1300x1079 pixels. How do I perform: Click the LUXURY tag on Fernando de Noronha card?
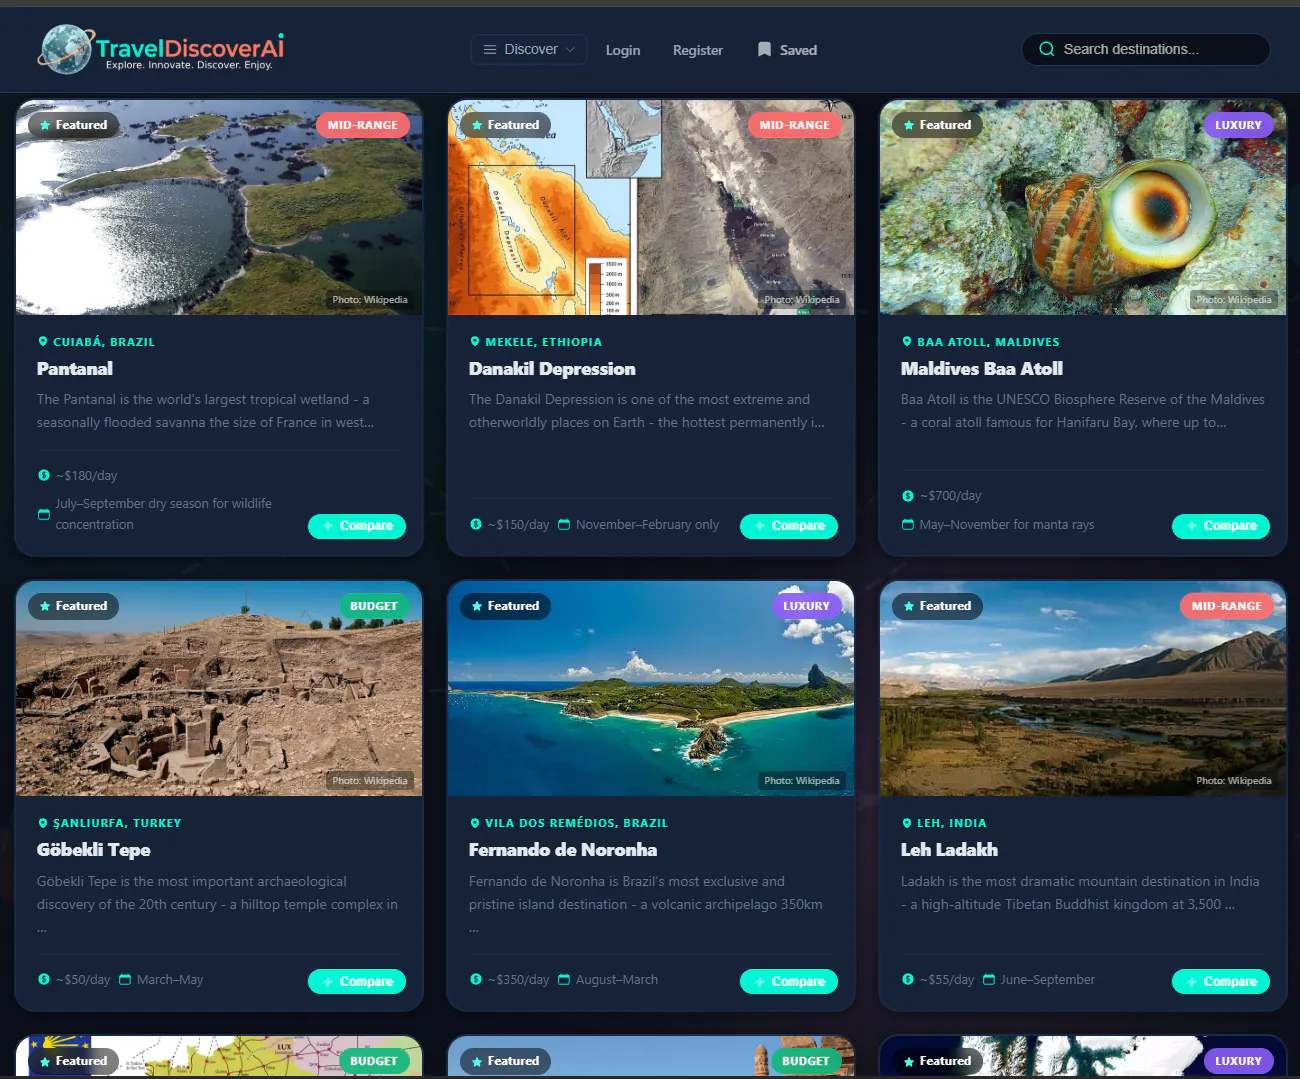click(x=807, y=606)
